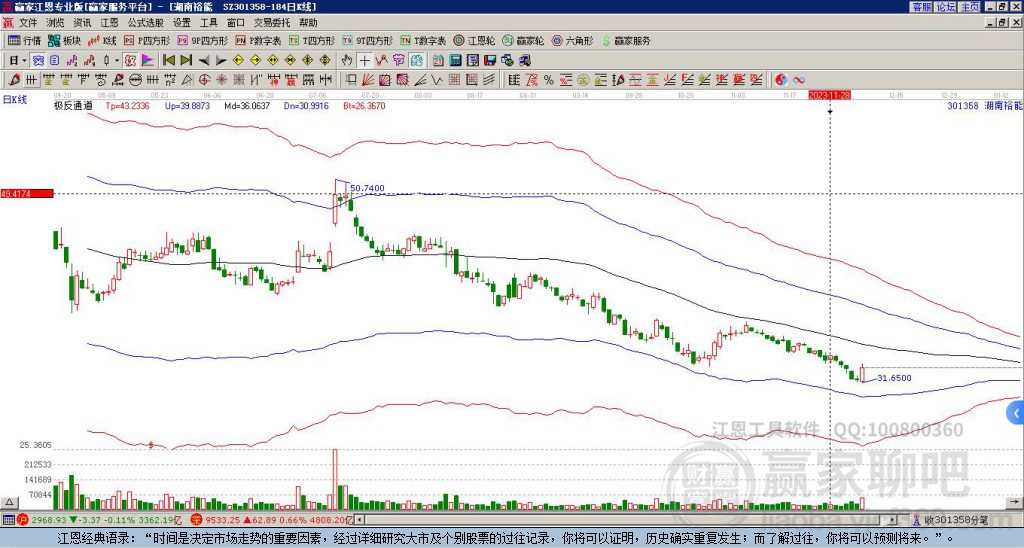The width and height of the screenshot is (1024, 548).
Task: Select the fan lines drawing tool
Action: click(368, 80)
